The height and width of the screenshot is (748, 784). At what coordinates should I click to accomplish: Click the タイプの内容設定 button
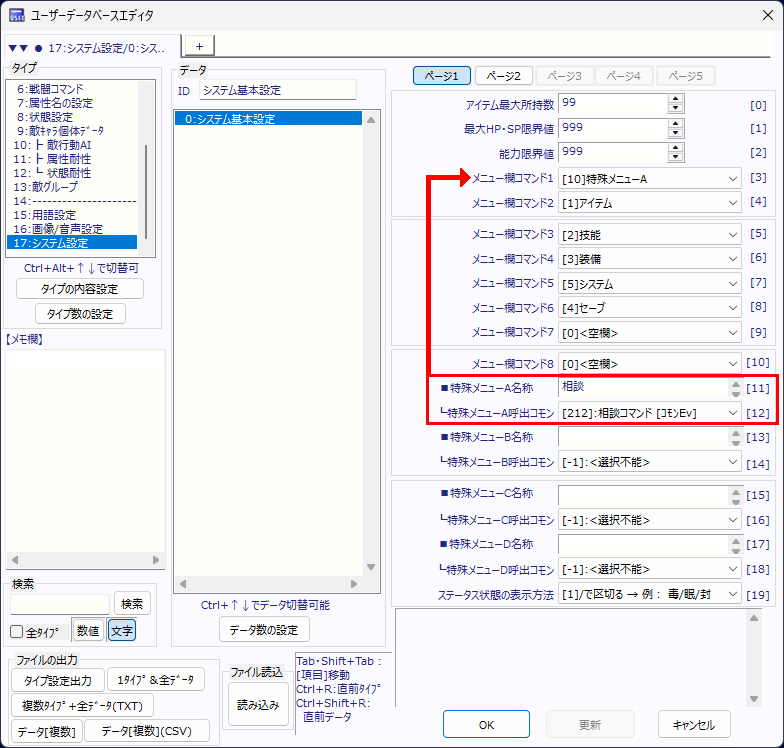(x=80, y=289)
